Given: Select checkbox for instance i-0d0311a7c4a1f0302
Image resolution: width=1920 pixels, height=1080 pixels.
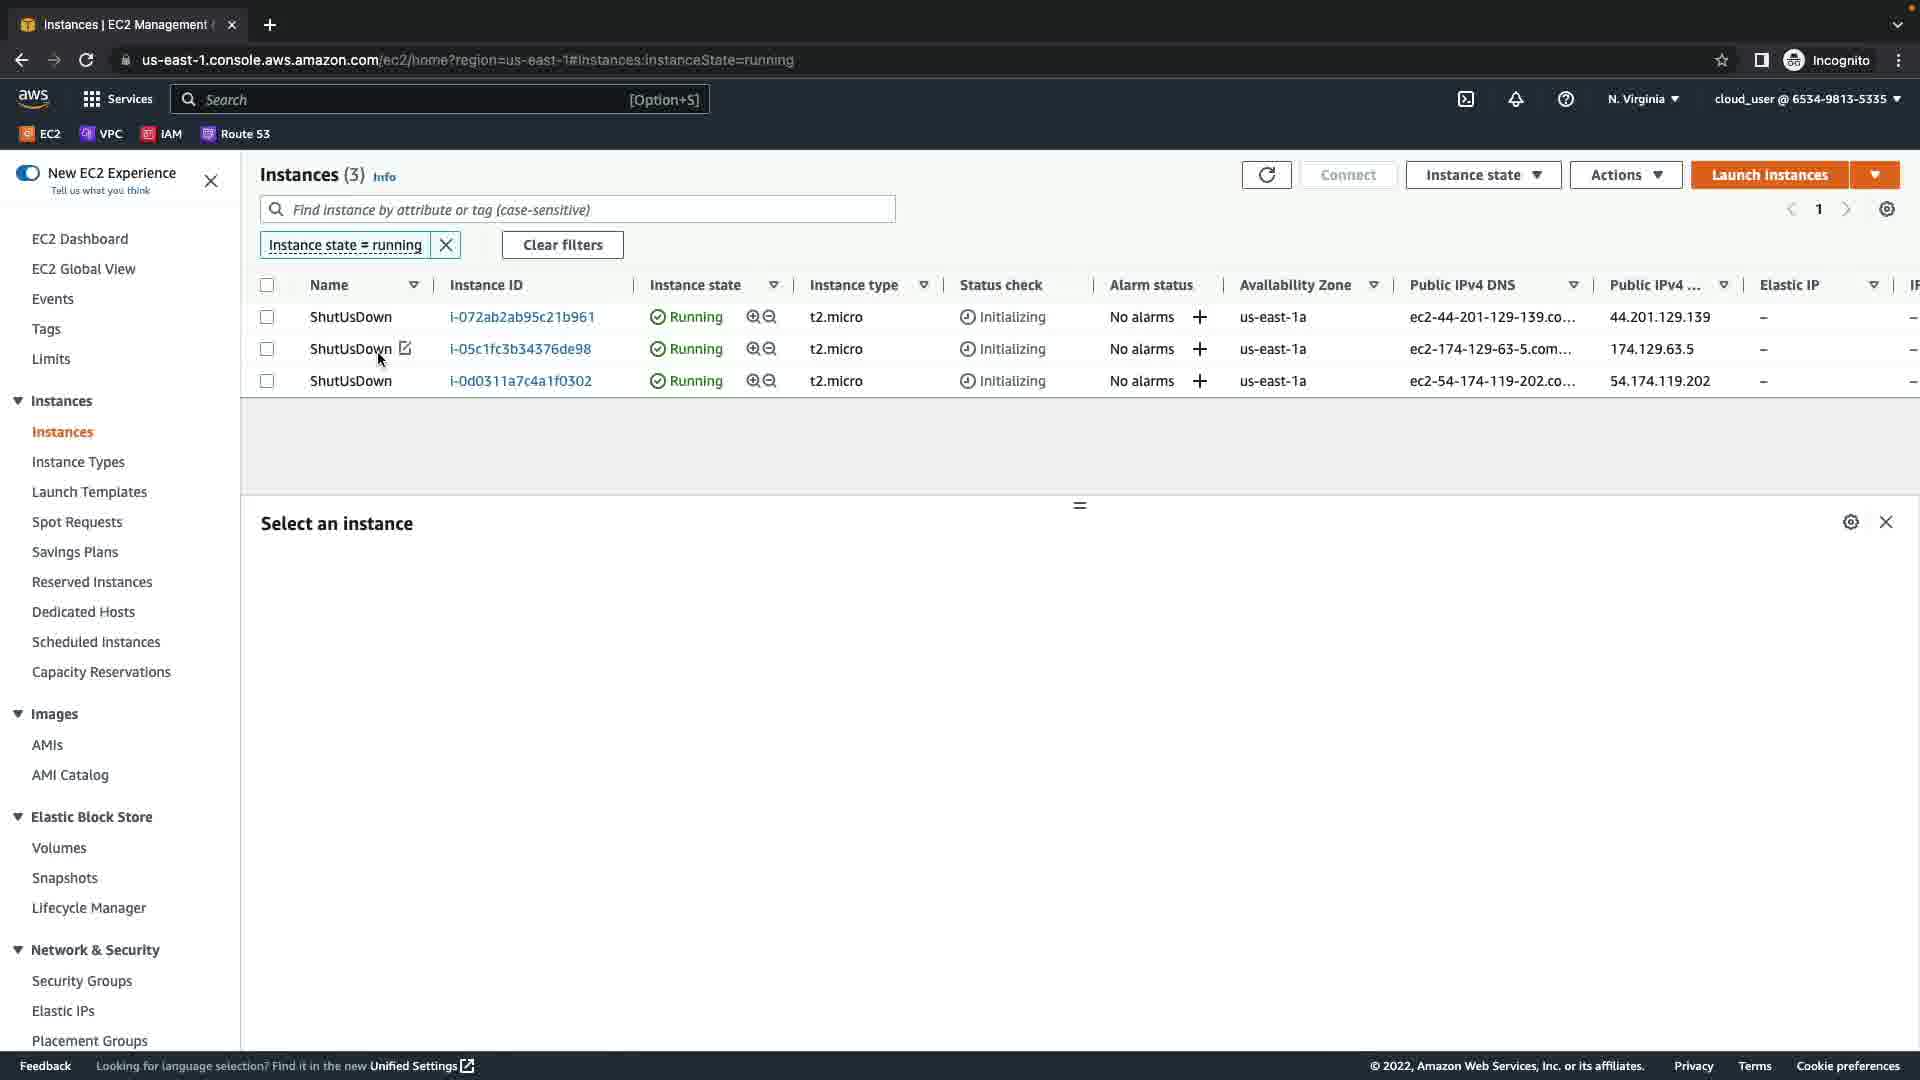Looking at the screenshot, I should [x=267, y=381].
